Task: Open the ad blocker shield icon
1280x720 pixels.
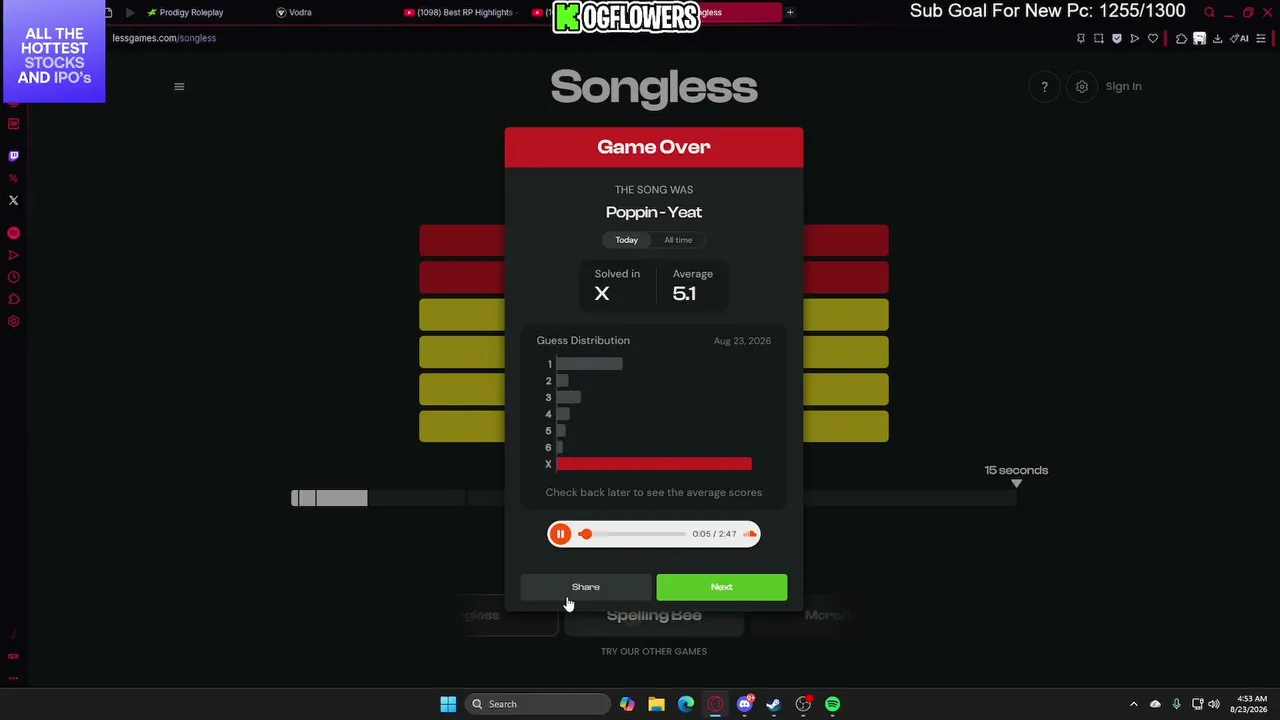Action: coord(1116,38)
